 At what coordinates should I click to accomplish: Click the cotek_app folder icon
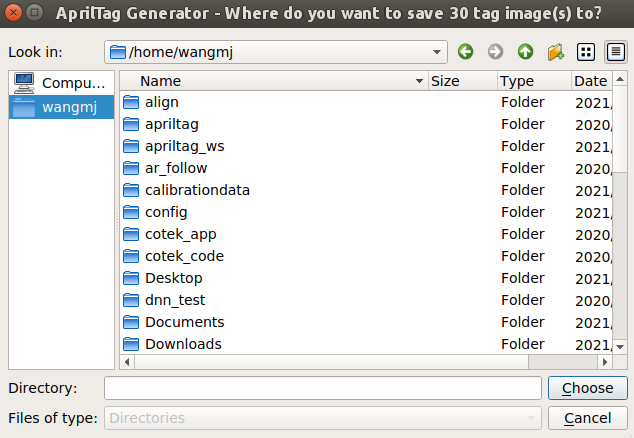pos(131,234)
